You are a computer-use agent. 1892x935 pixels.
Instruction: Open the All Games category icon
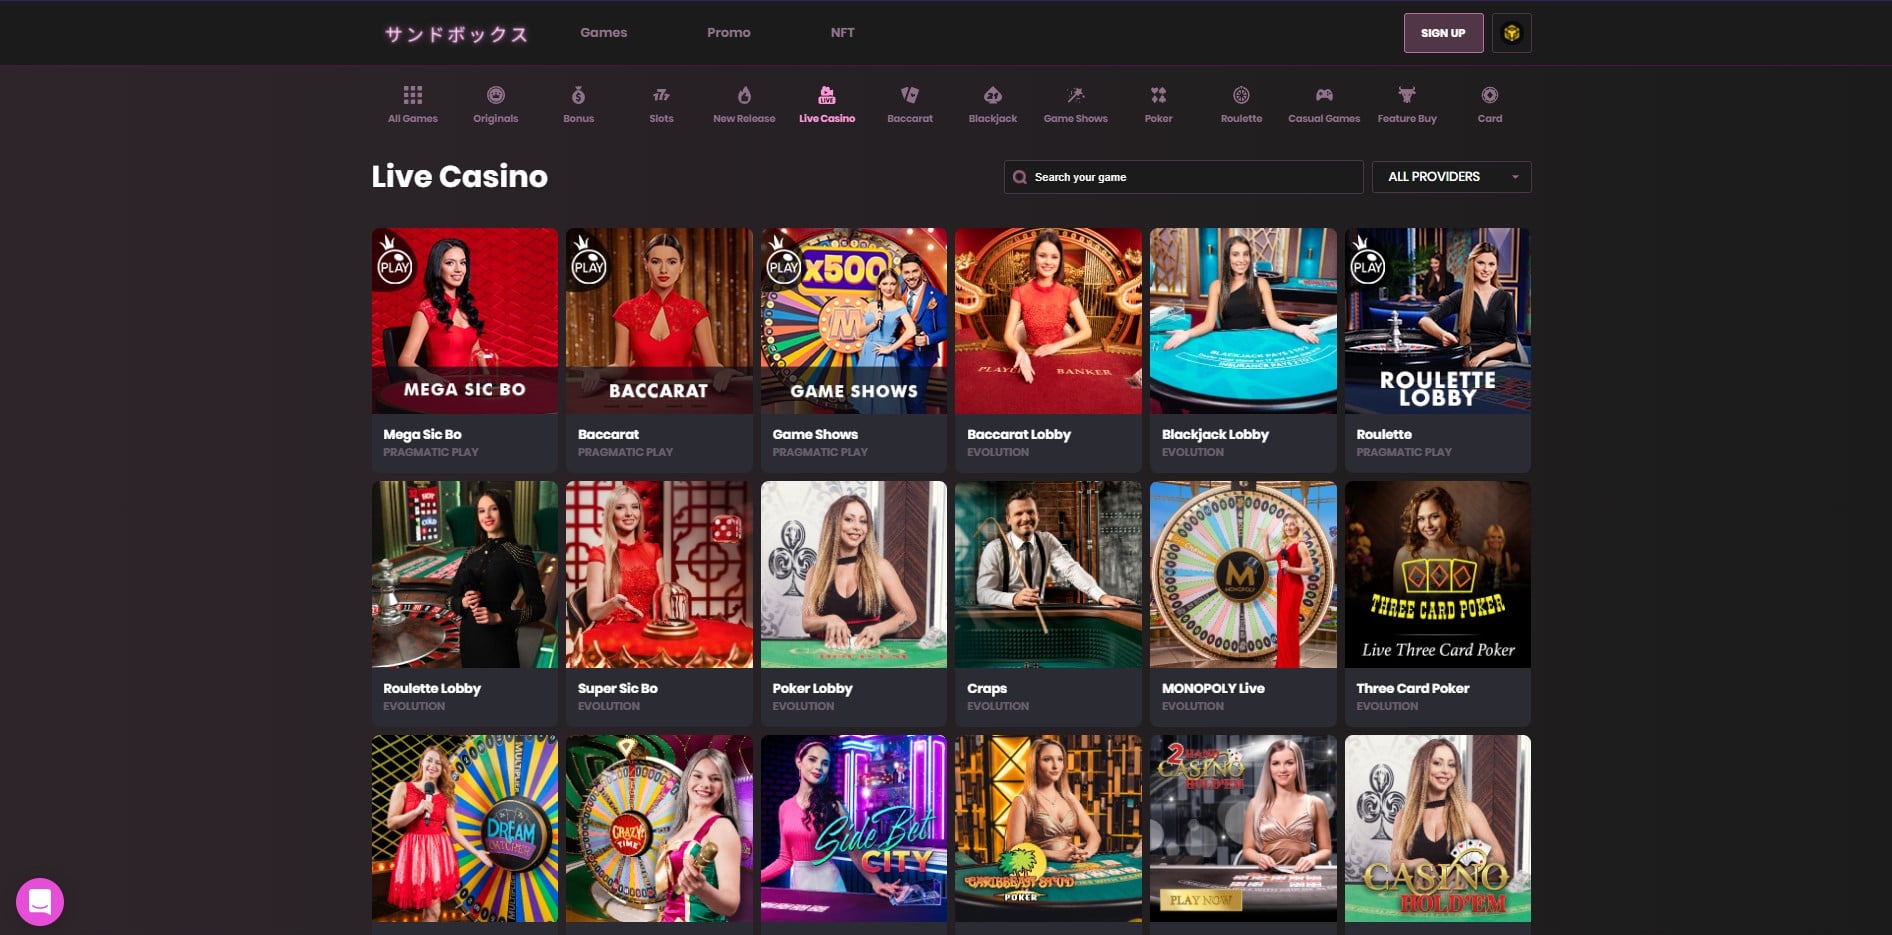413,95
